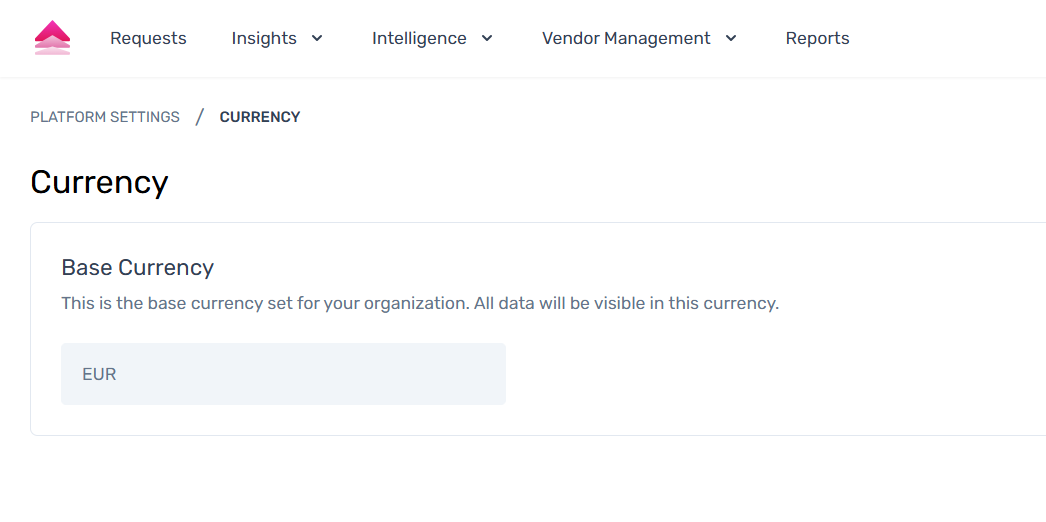Viewport: 1046px width, 522px height.
Task: Expand the Vendor Management chevron arrow
Action: [731, 38]
